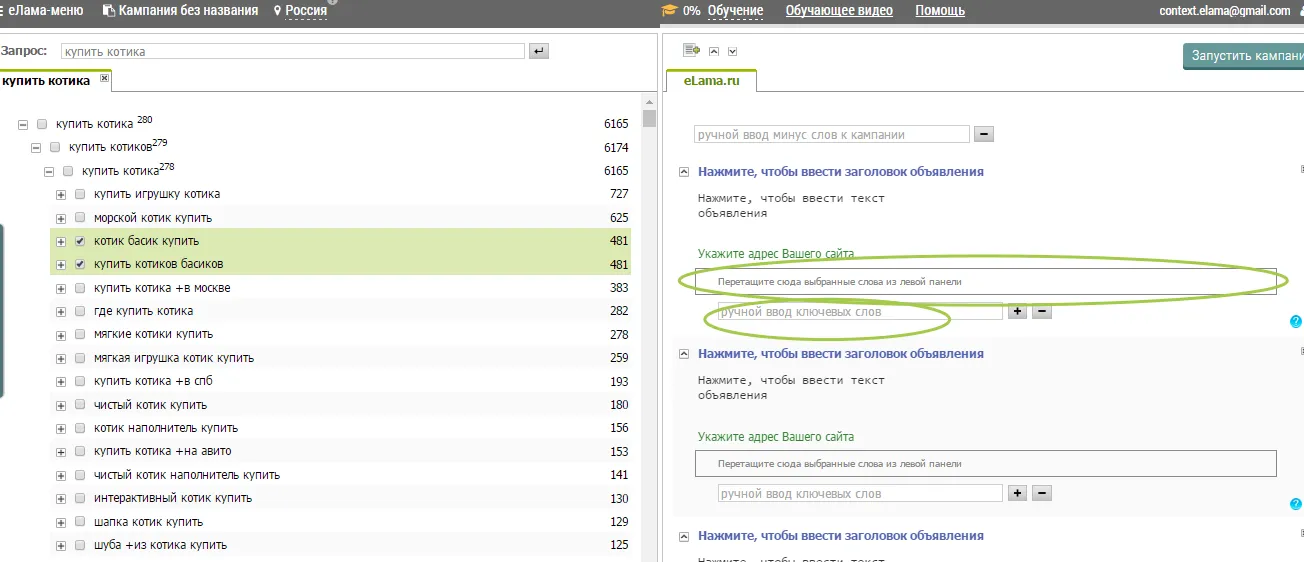Collapse the купить котиков 279 node

(x=36, y=148)
